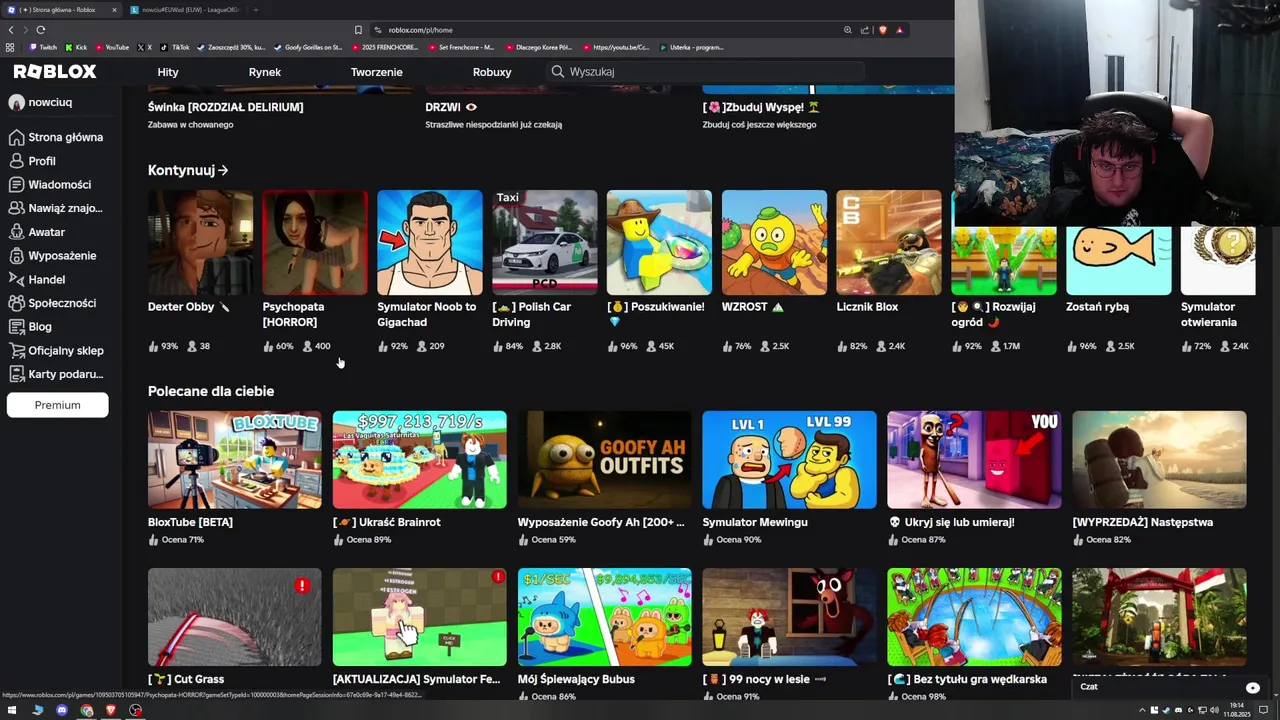
Task: Click the chat bubble icon in Czat bar
Action: [1252, 687]
